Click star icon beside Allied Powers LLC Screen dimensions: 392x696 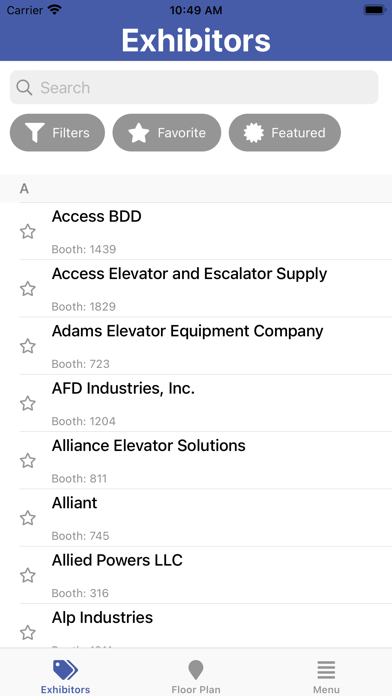28,575
